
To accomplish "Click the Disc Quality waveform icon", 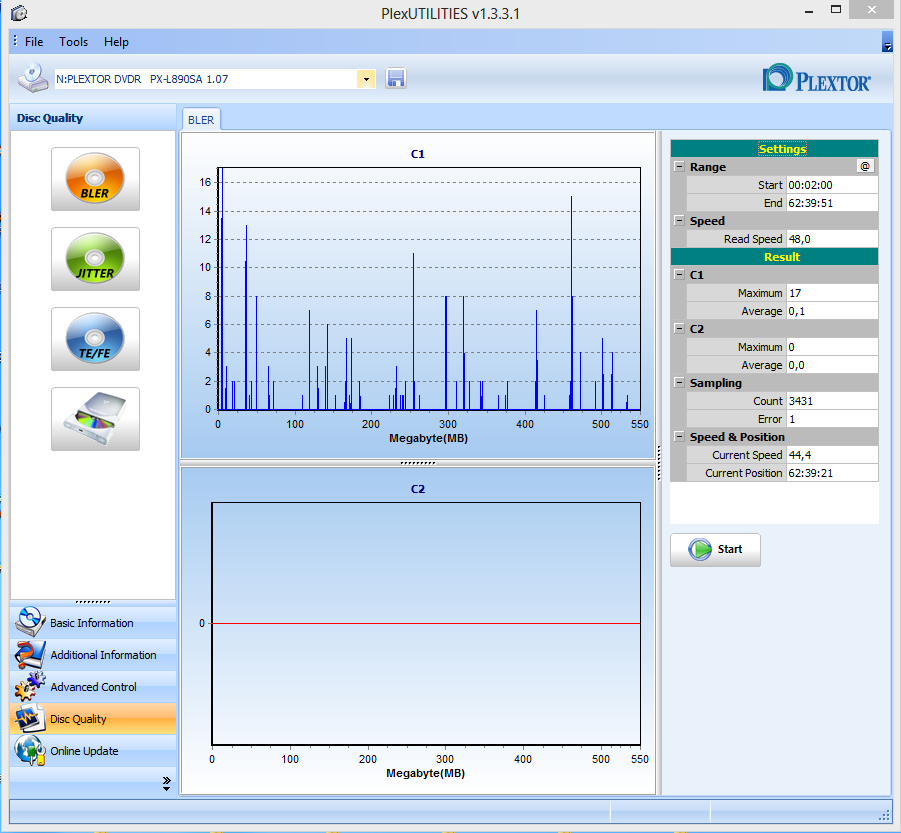I will (x=30, y=718).
